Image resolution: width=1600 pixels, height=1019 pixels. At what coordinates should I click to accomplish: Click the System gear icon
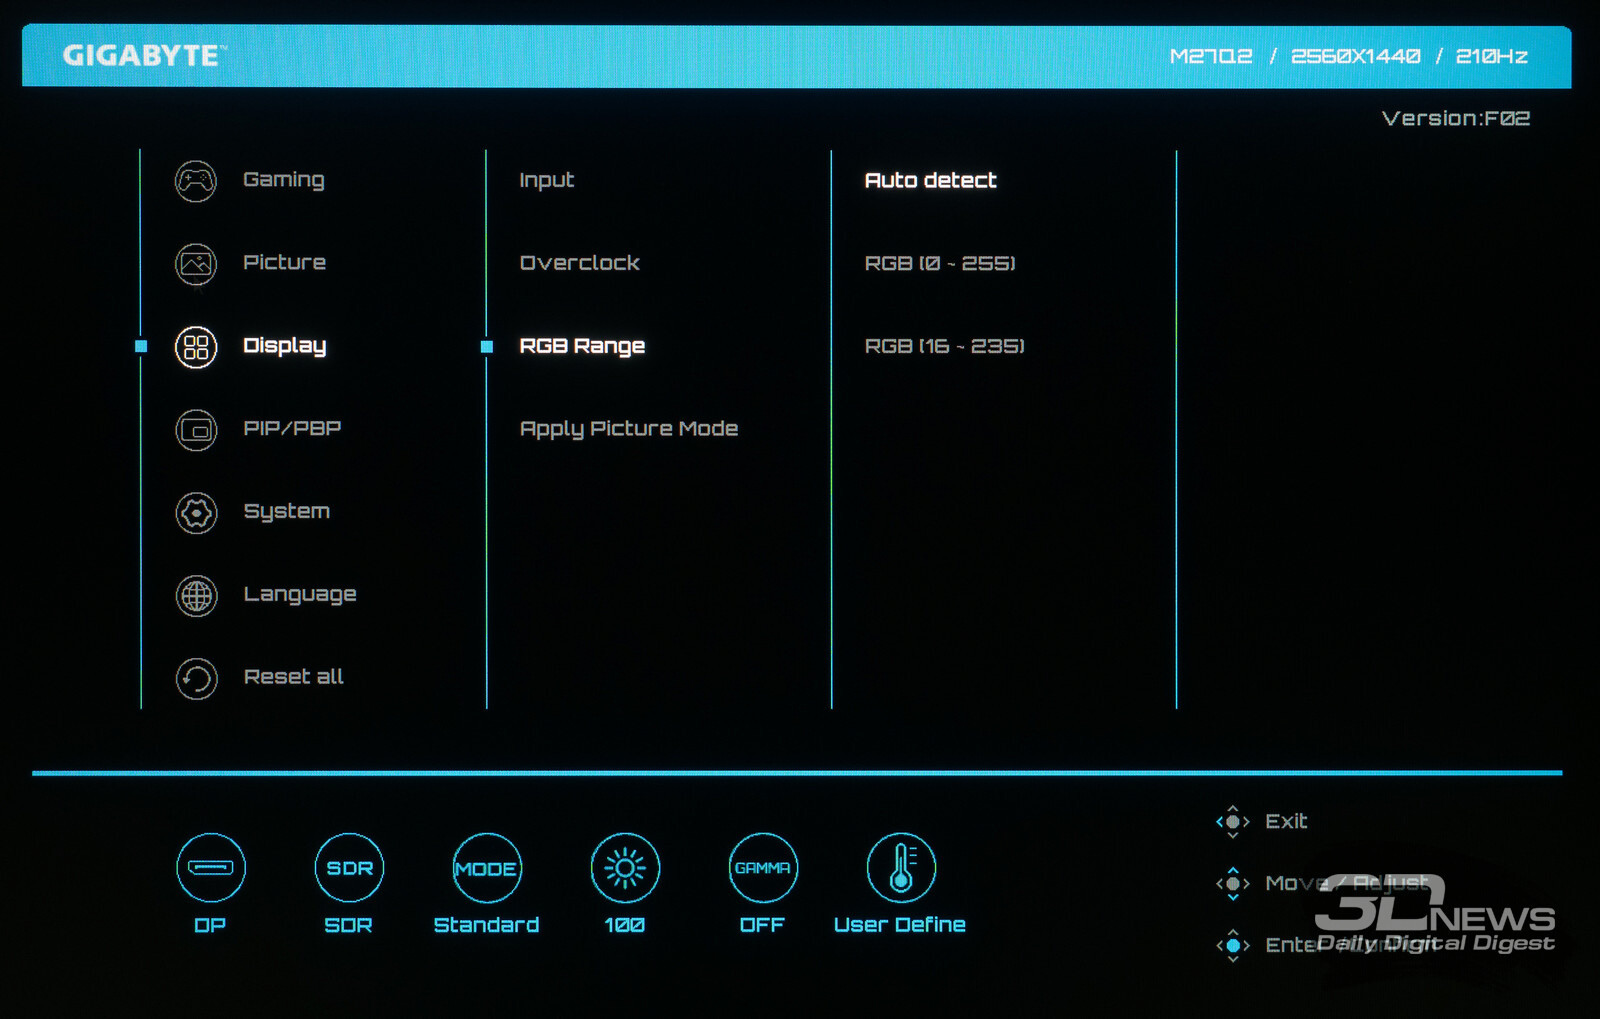[x=196, y=513]
